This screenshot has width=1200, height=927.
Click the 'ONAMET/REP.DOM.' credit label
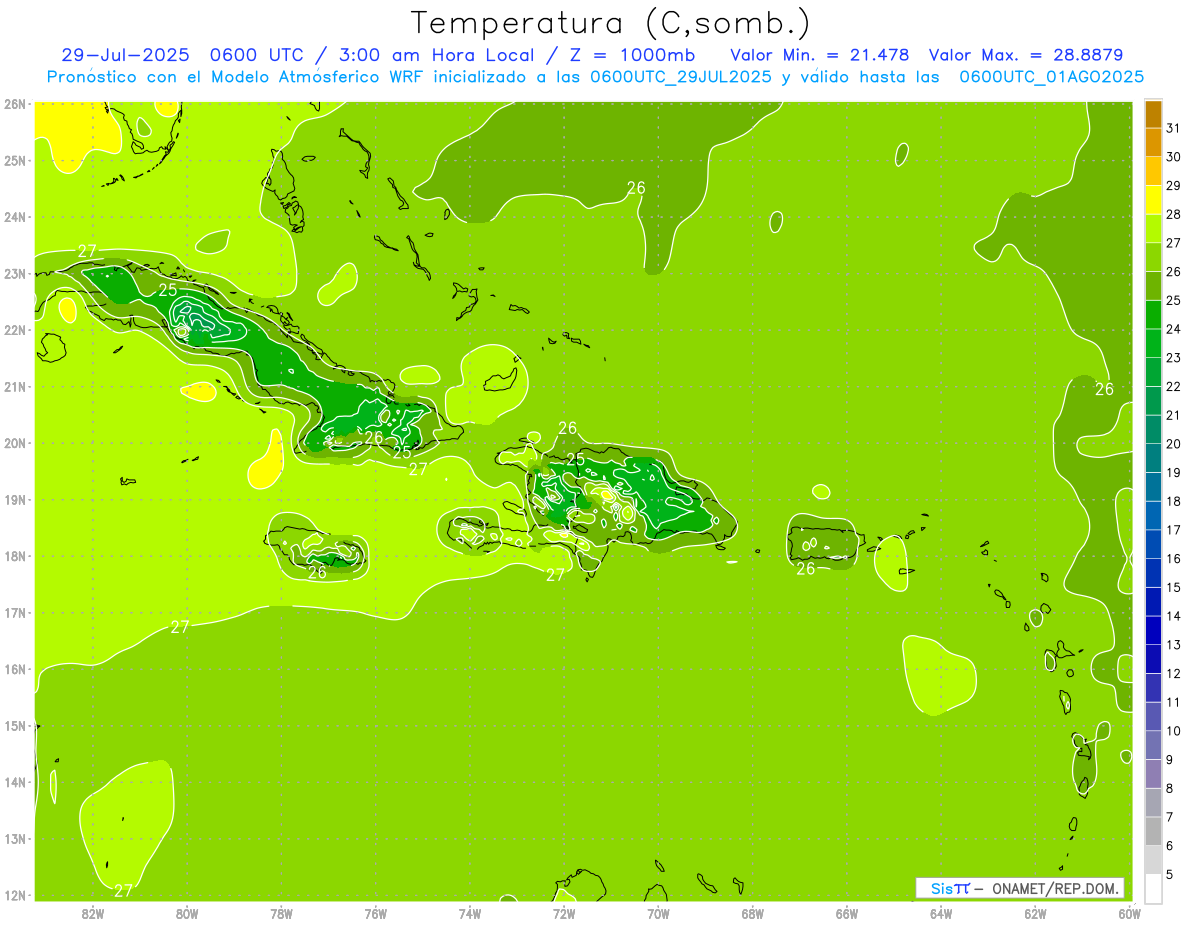[x=1057, y=888]
